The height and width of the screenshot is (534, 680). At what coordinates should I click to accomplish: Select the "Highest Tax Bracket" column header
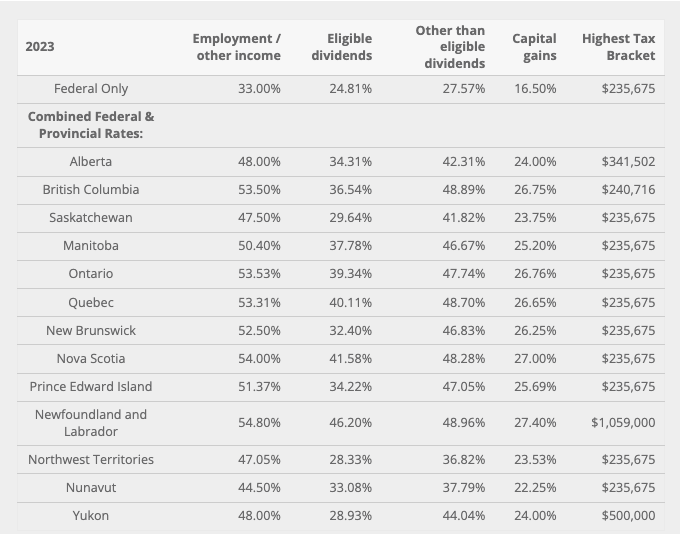pyautogui.click(x=618, y=47)
